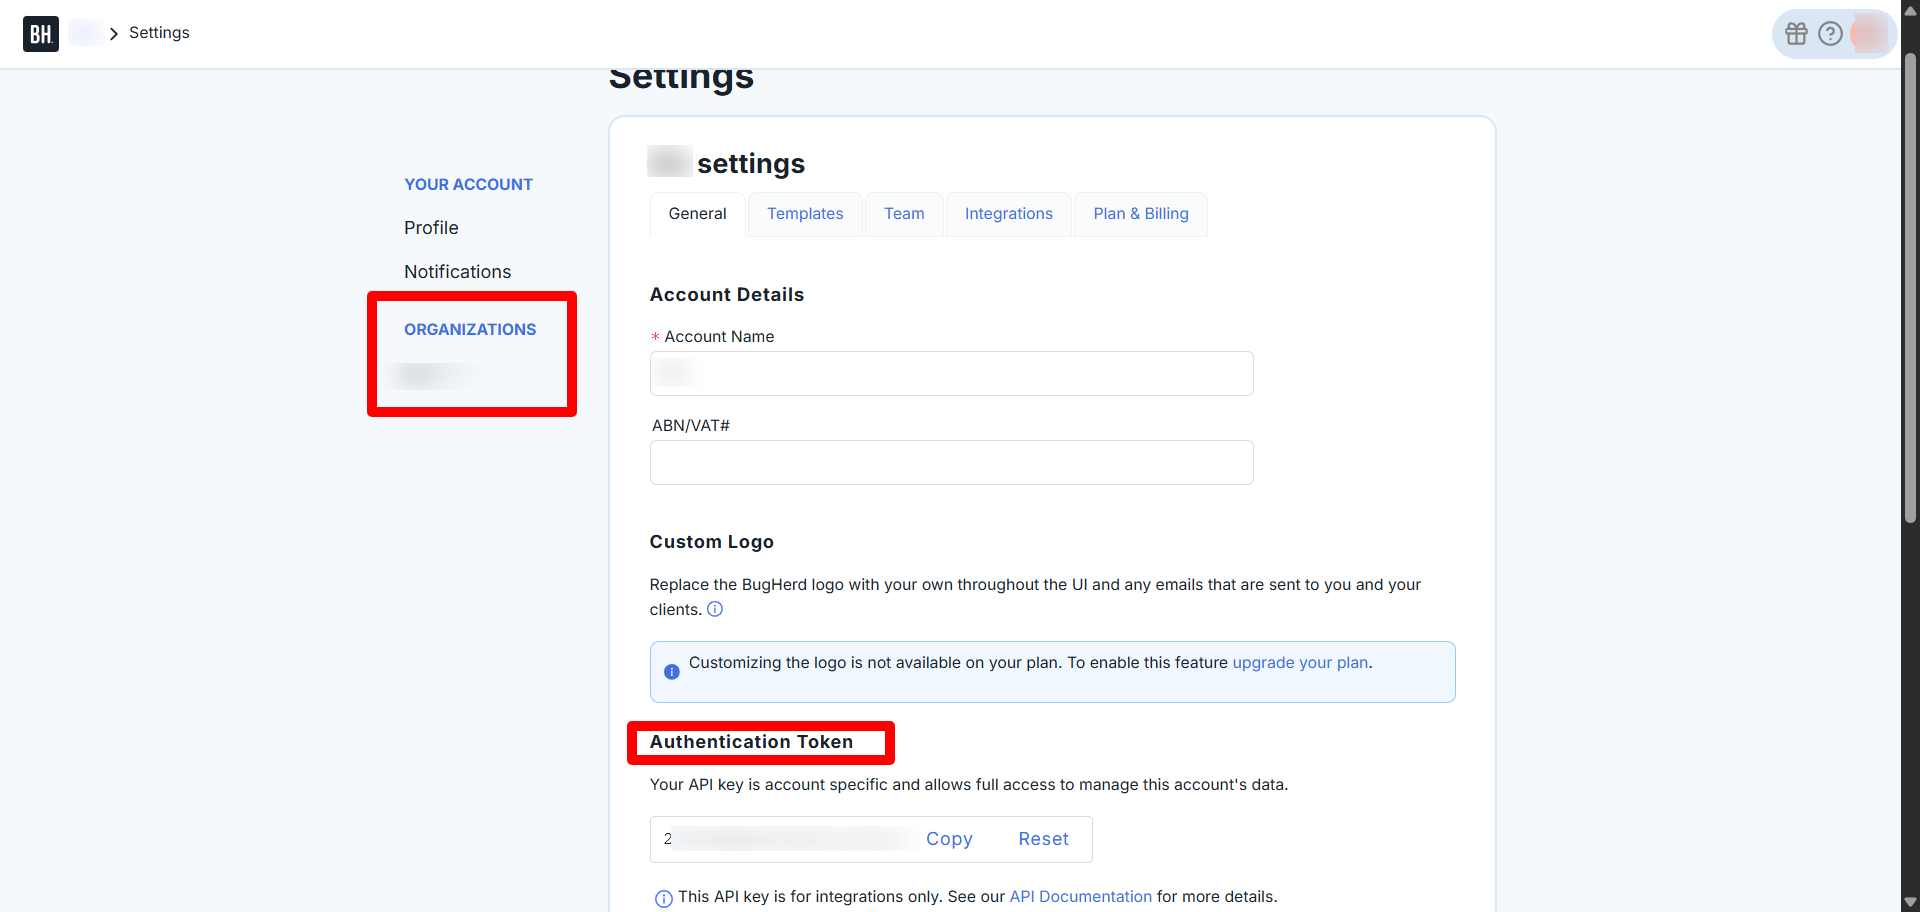Open Notifications settings in the sidebar
The height and width of the screenshot is (912, 1920).
click(457, 272)
